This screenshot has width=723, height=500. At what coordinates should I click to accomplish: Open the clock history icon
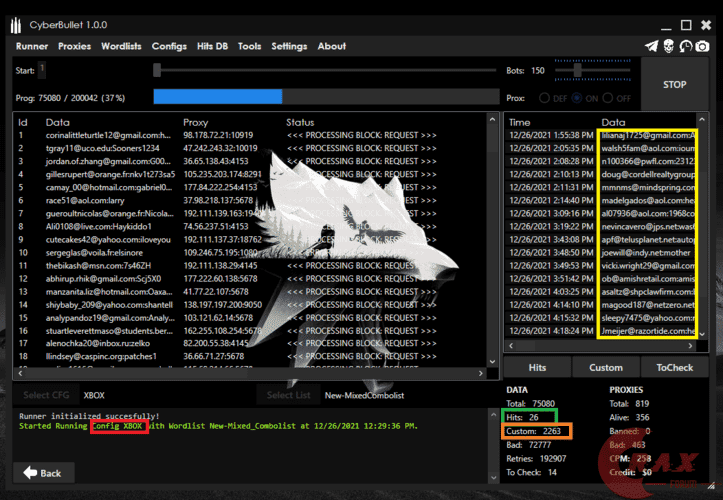(x=686, y=46)
